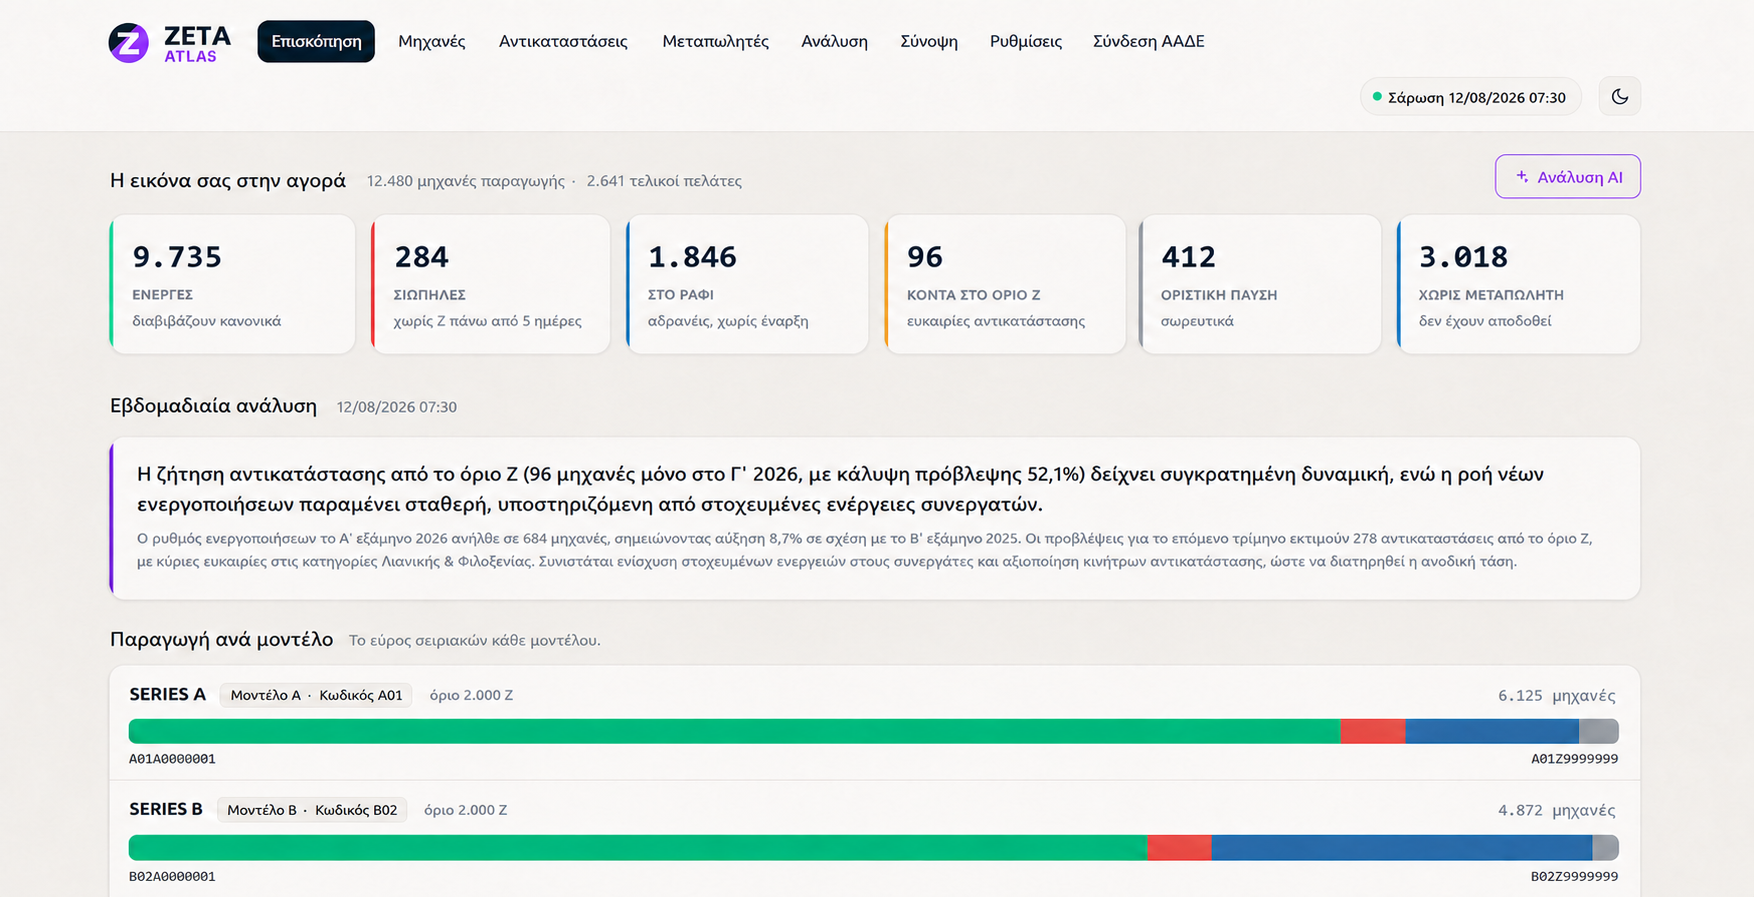This screenshot has height=897, width=1754.
Task: Select the Σύνοψη tab
Action: [929, 41]
